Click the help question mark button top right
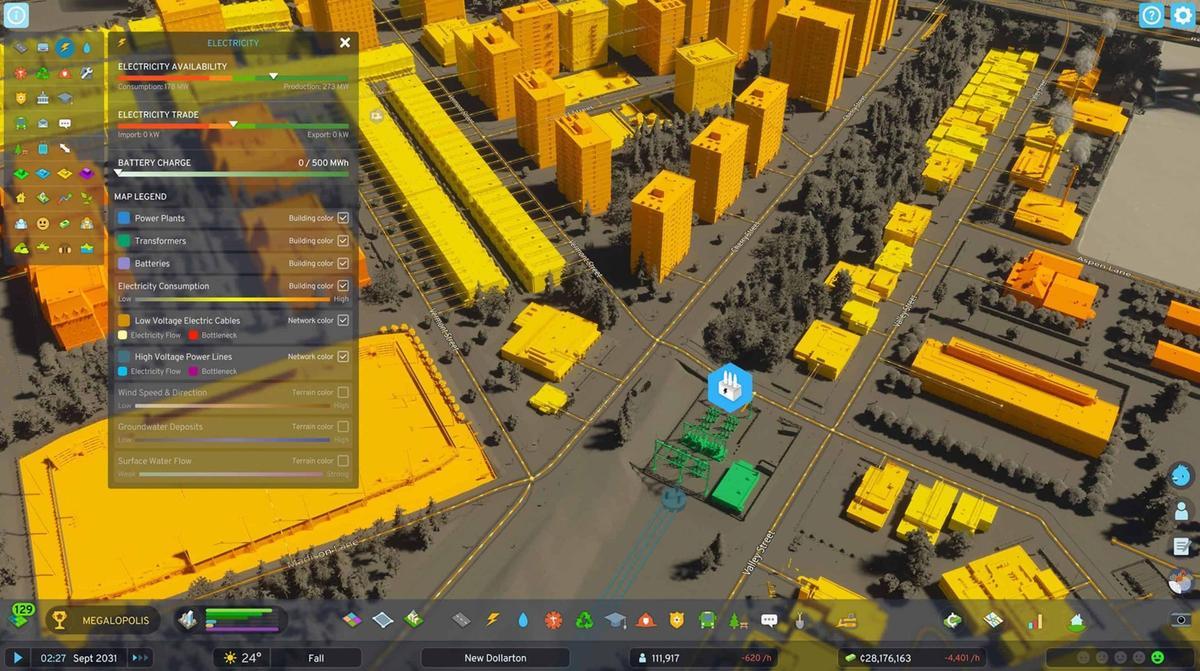The width and height of the screenshot is (1200, 671). [1152, 16]
